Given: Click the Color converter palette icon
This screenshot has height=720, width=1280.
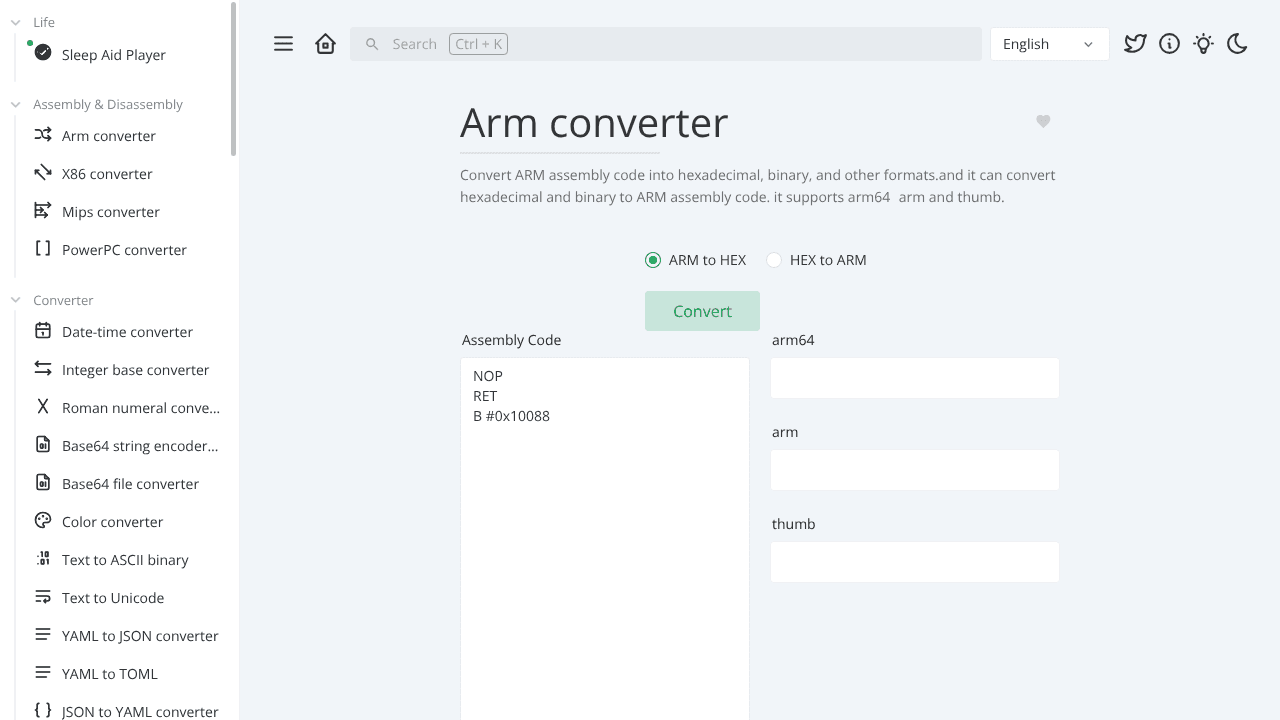Looking at the screenshot, I should point(43,521).
